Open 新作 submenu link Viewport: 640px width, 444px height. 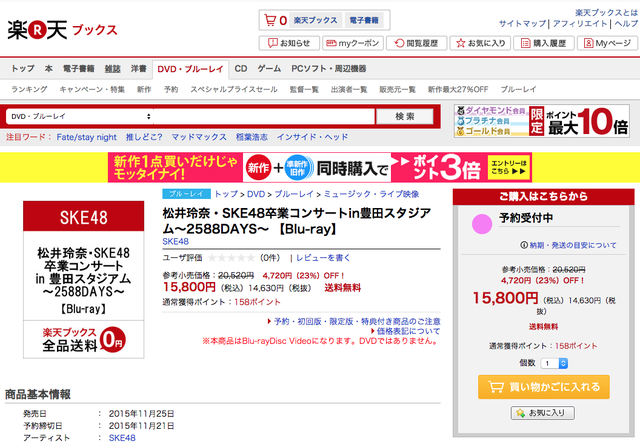pos(144,89)
